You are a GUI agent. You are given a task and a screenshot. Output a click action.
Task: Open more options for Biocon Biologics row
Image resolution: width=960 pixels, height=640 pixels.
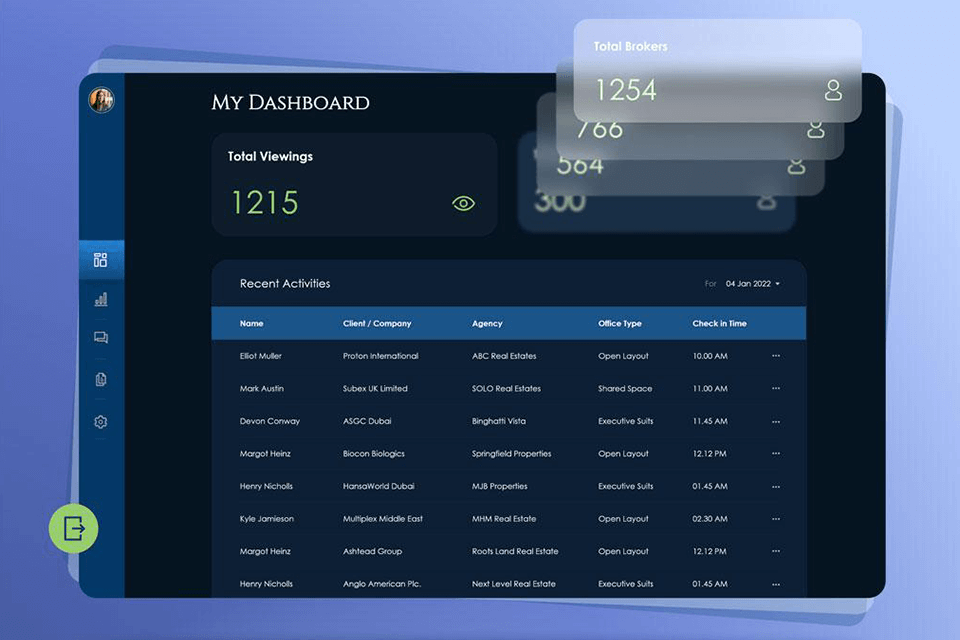(776, 454)
